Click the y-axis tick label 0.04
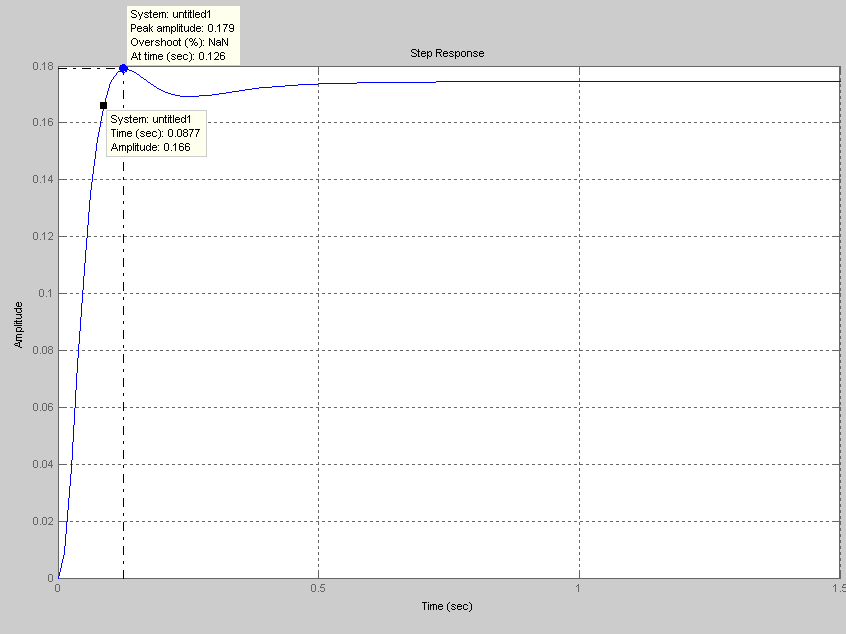Viewport: 846px width, 634px height. 43,464
